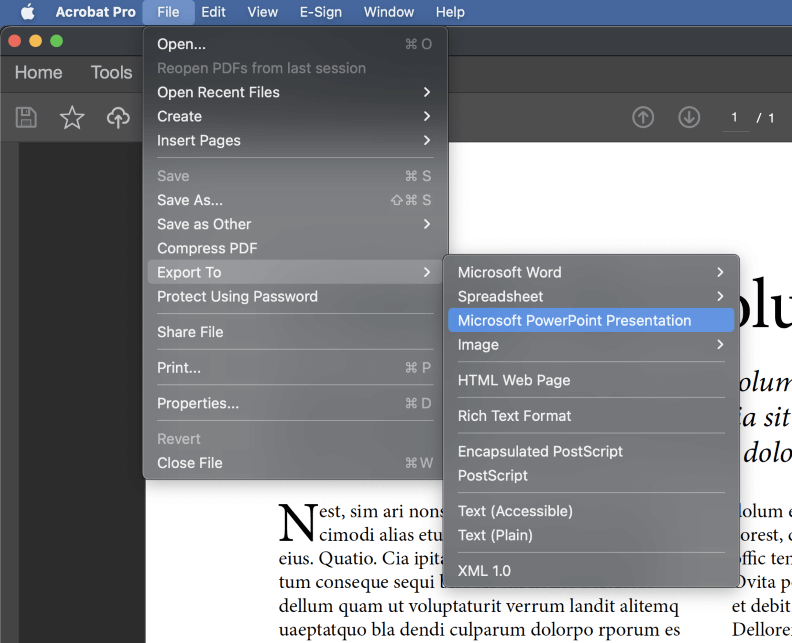
Task: Export as HTML Web Page
Action: click(590, 380)
